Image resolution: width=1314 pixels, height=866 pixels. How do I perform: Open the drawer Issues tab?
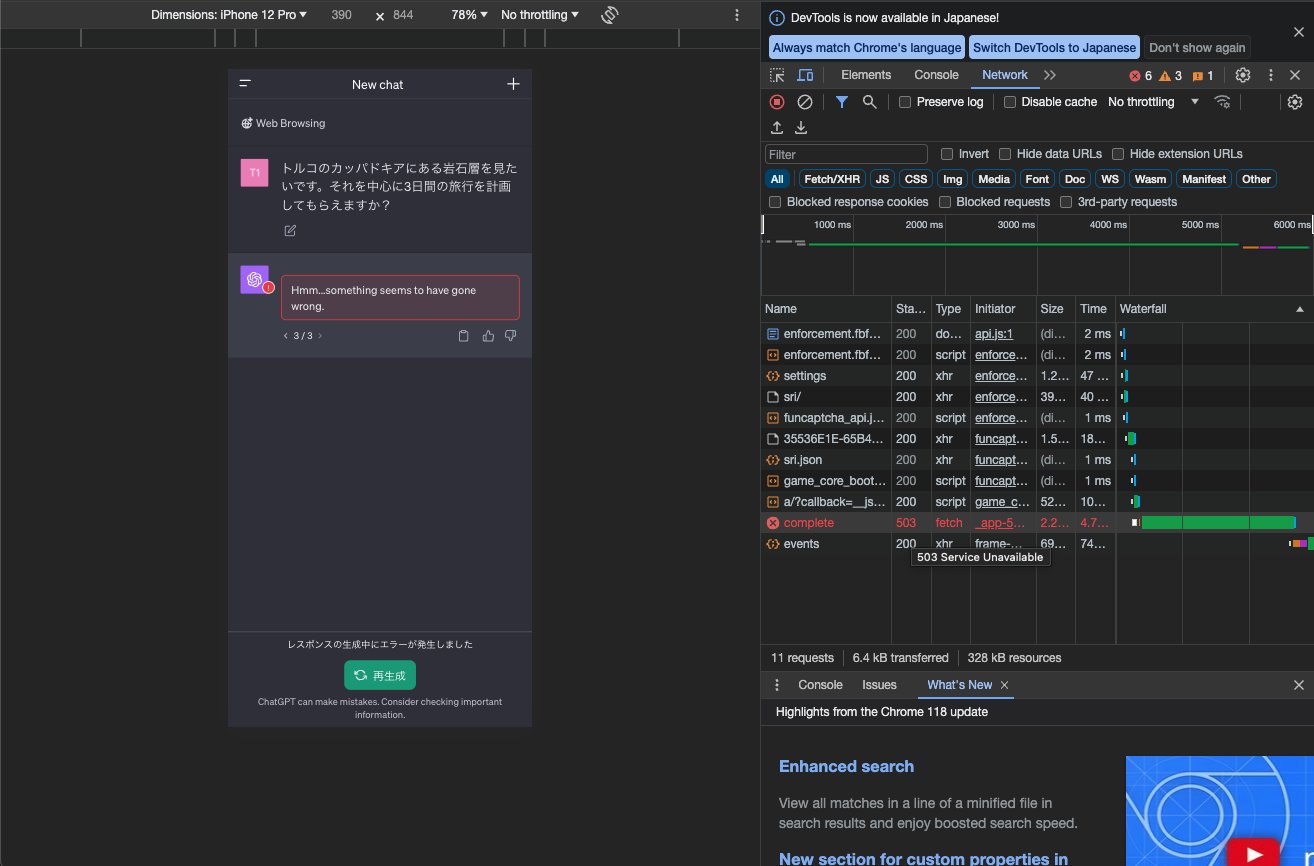click(x=880, y=685)
